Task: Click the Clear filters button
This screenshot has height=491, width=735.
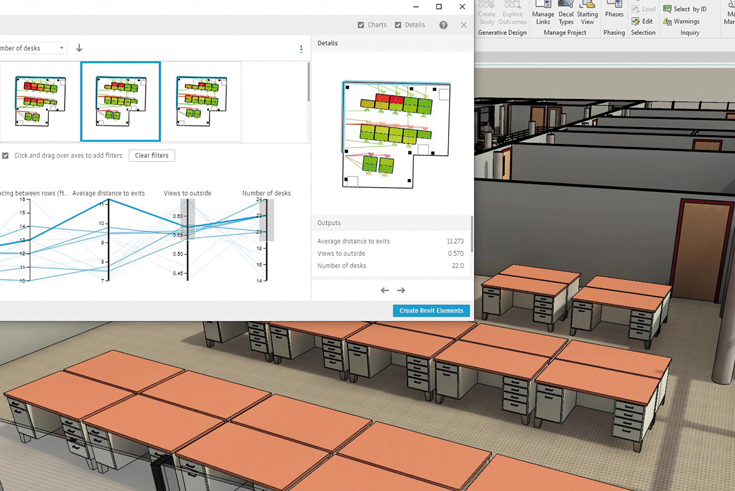Action: pos(152,156)
